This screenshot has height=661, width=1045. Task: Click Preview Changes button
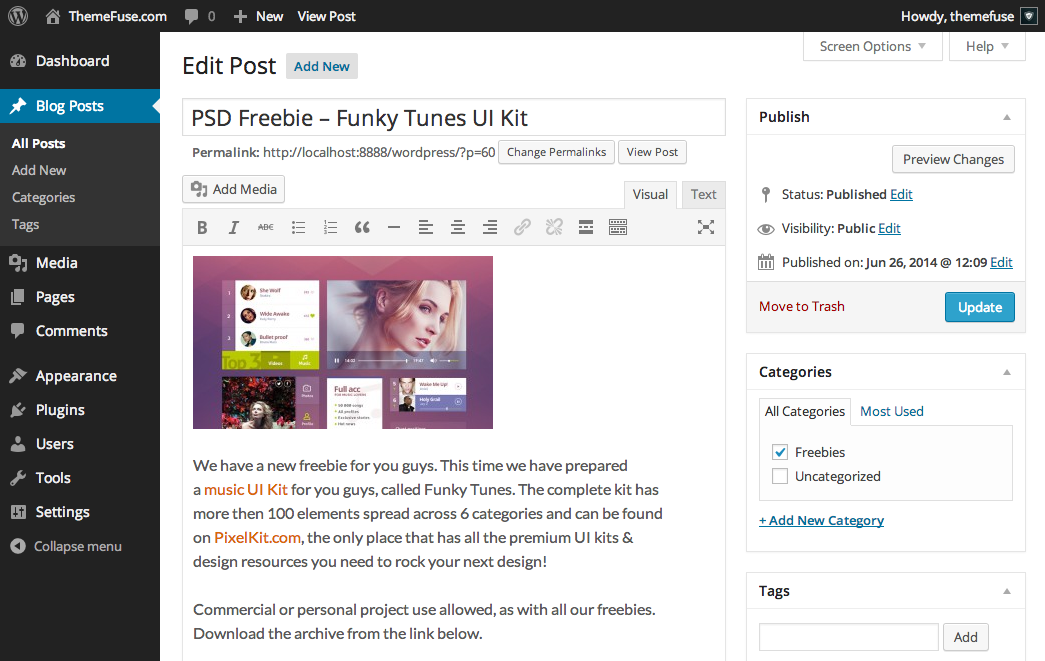point(953,159)
